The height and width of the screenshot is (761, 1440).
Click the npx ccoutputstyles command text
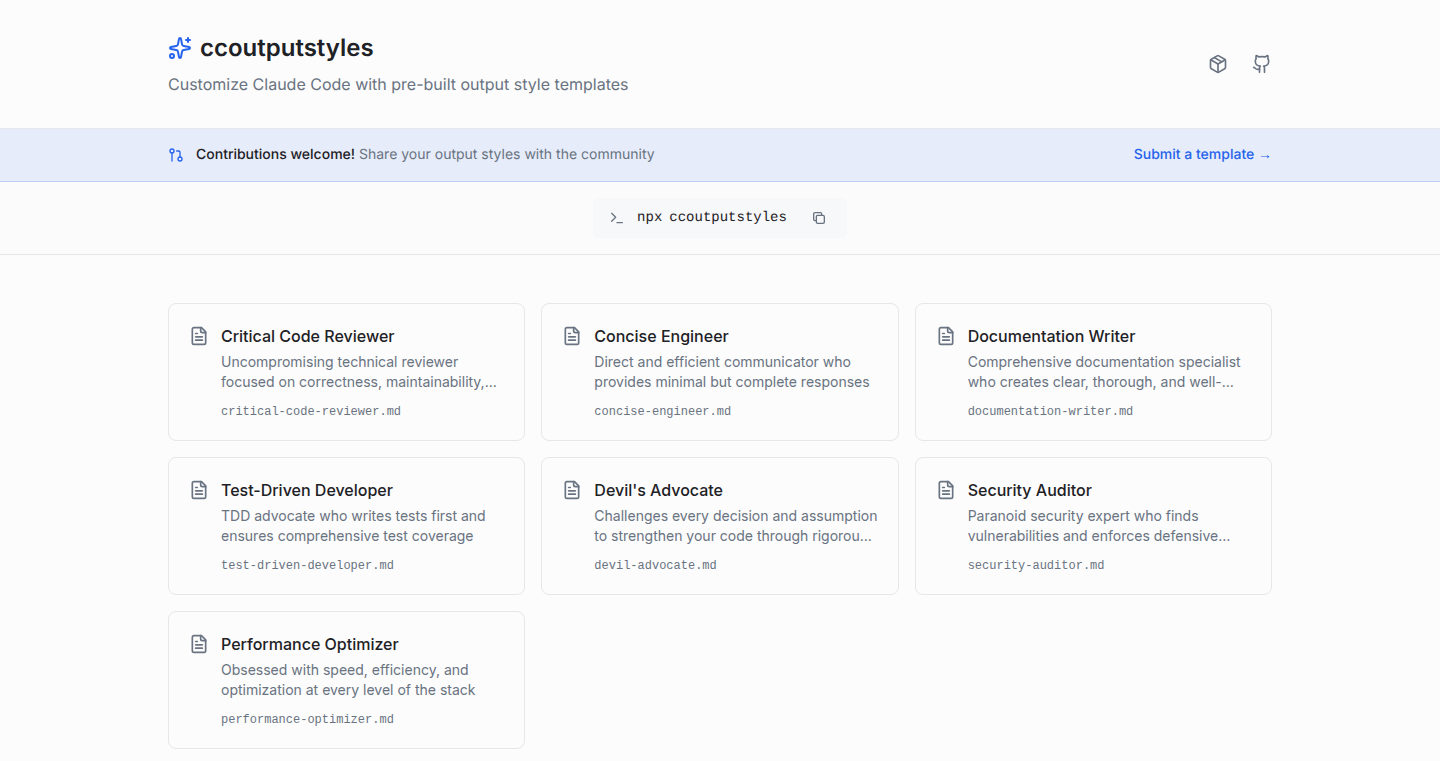[712, 217]
